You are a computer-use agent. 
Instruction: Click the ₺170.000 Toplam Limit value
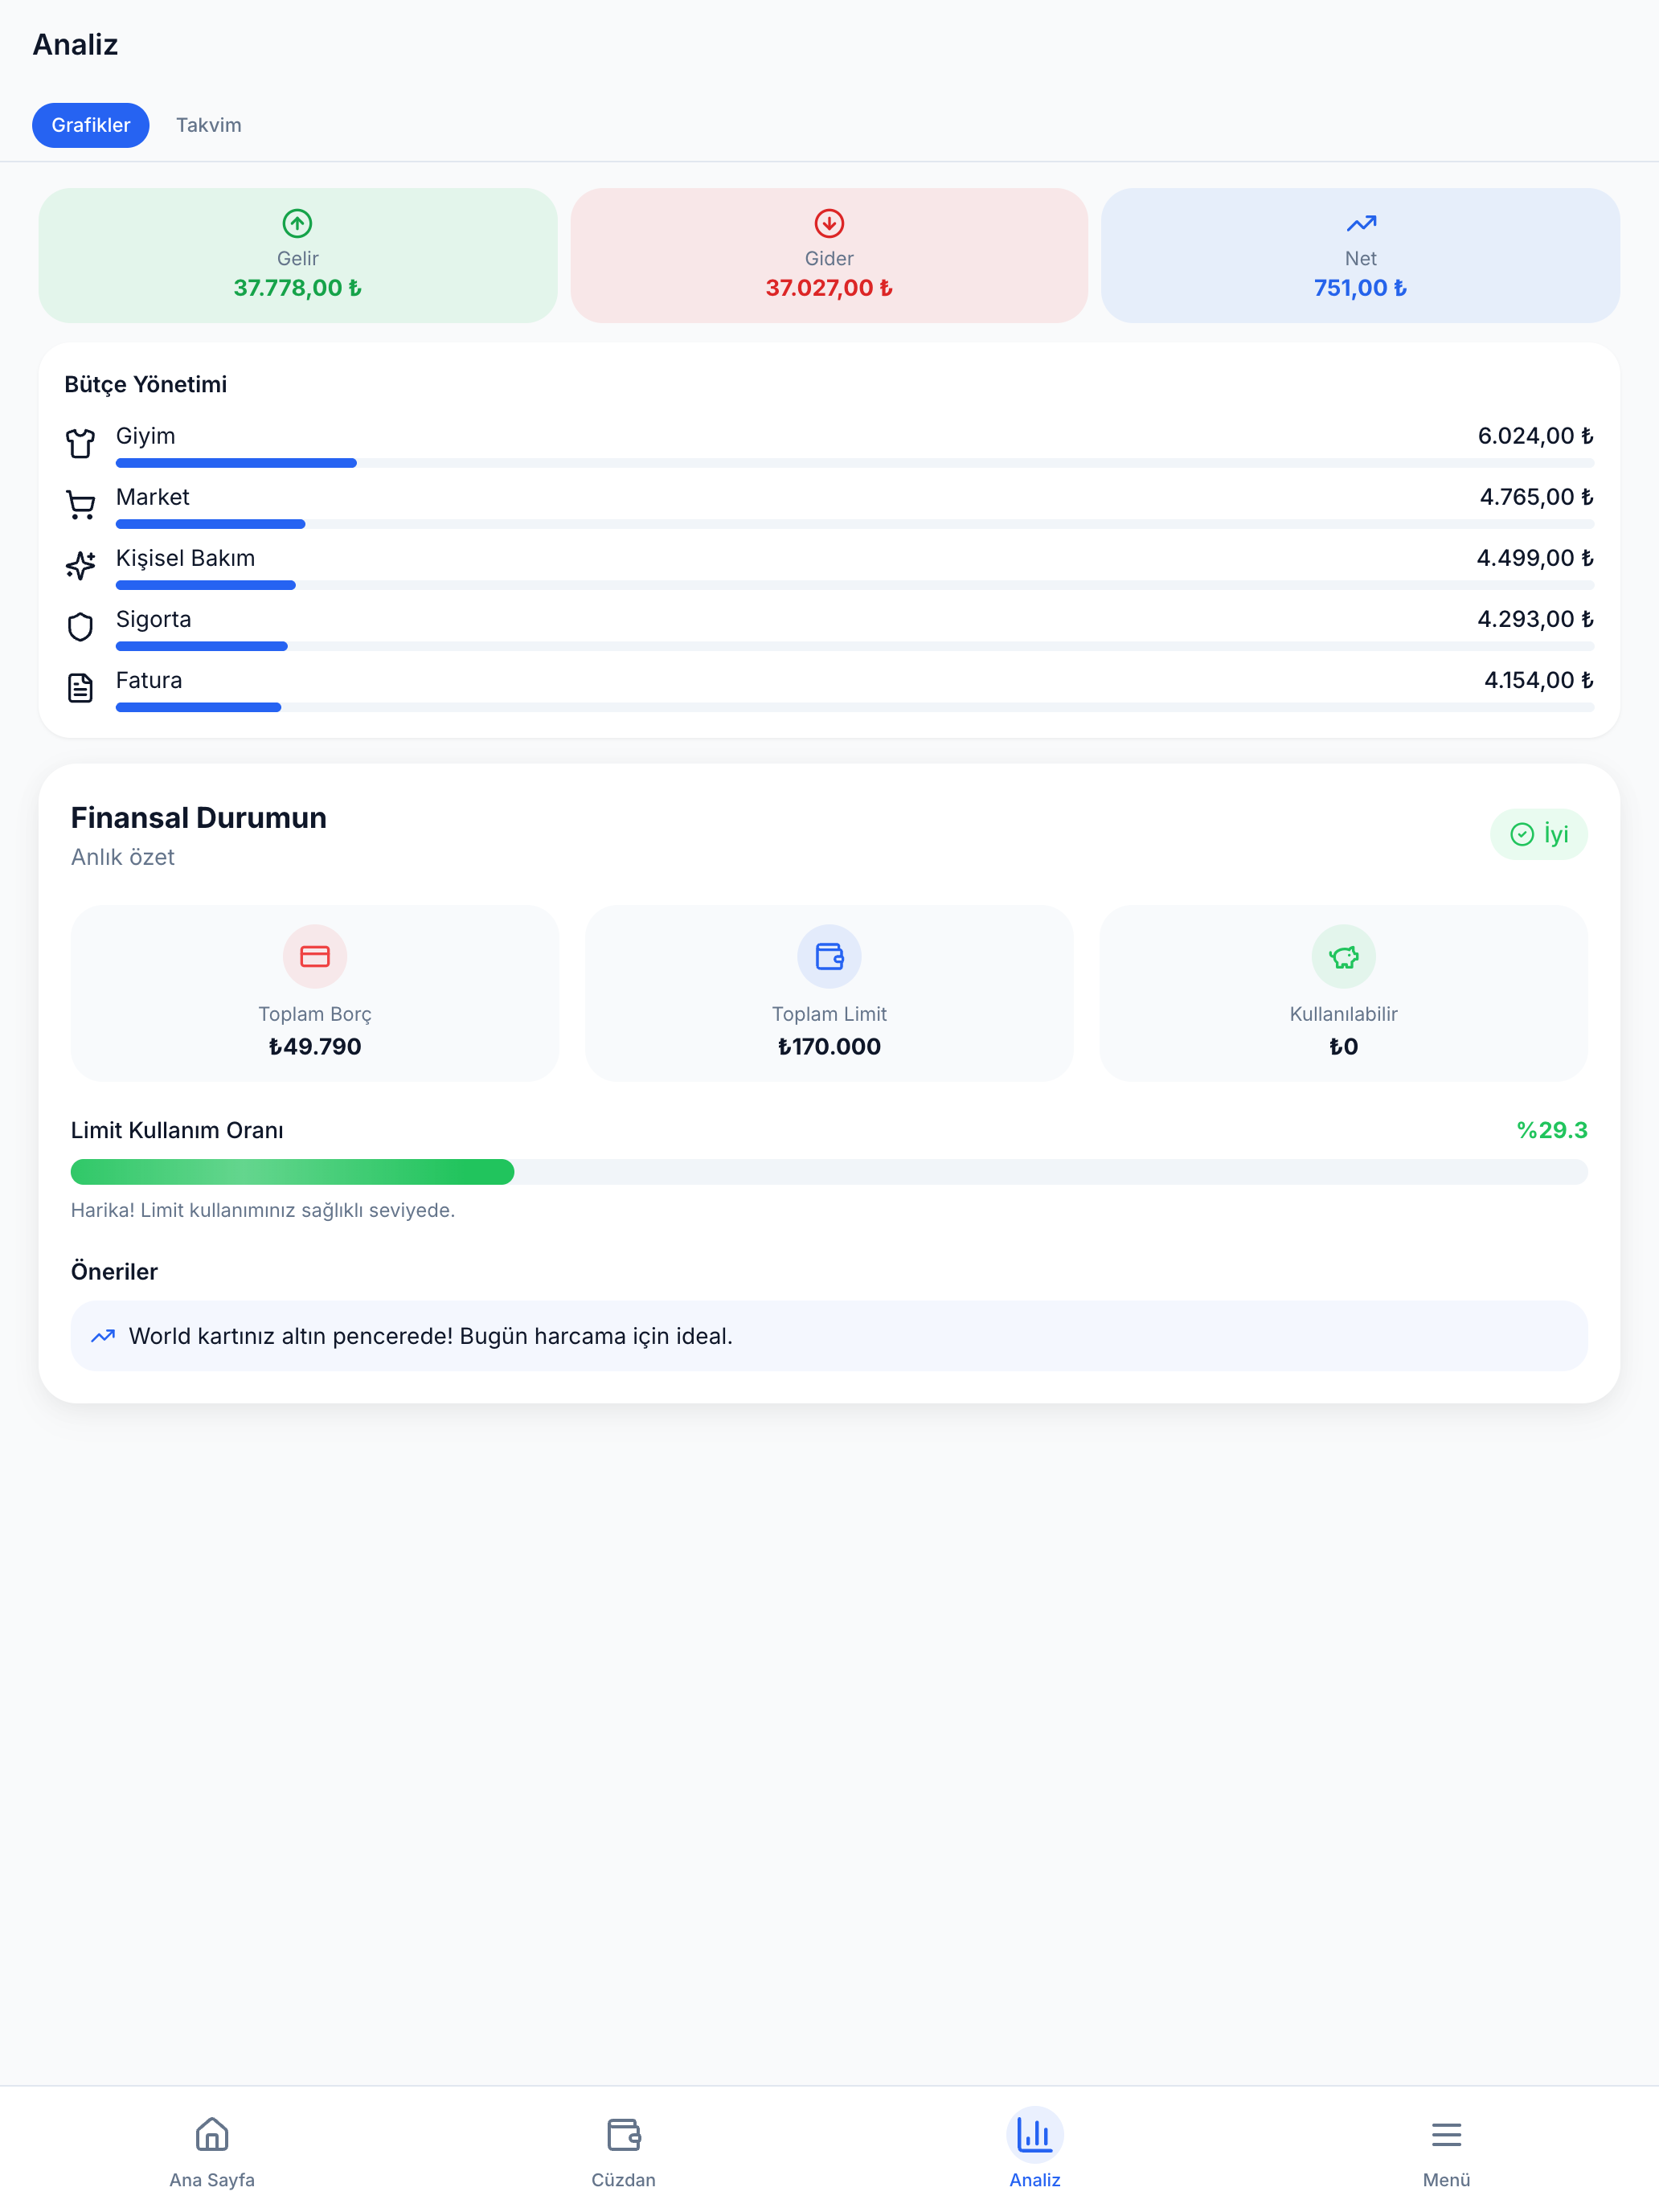(x=829, y=1047)
